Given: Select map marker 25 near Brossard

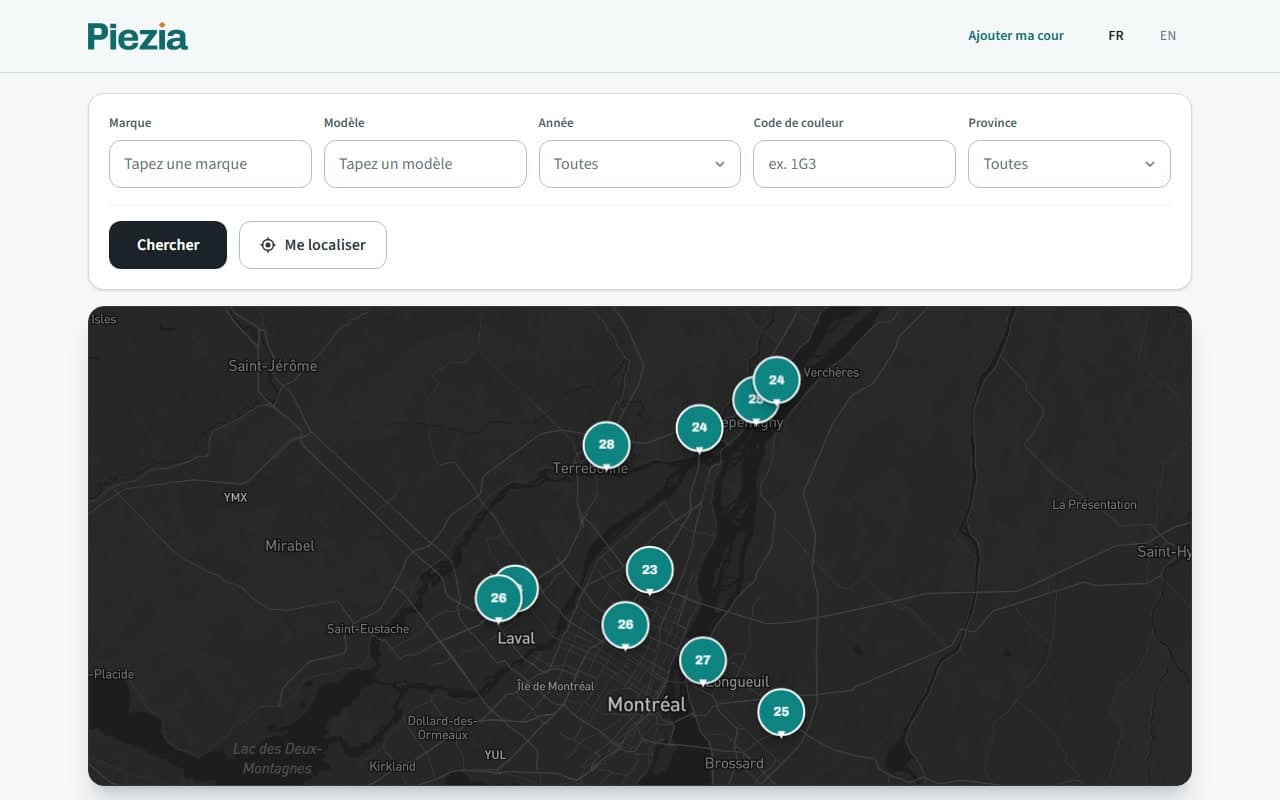Looking at the screenshot, I should [781, 712].
